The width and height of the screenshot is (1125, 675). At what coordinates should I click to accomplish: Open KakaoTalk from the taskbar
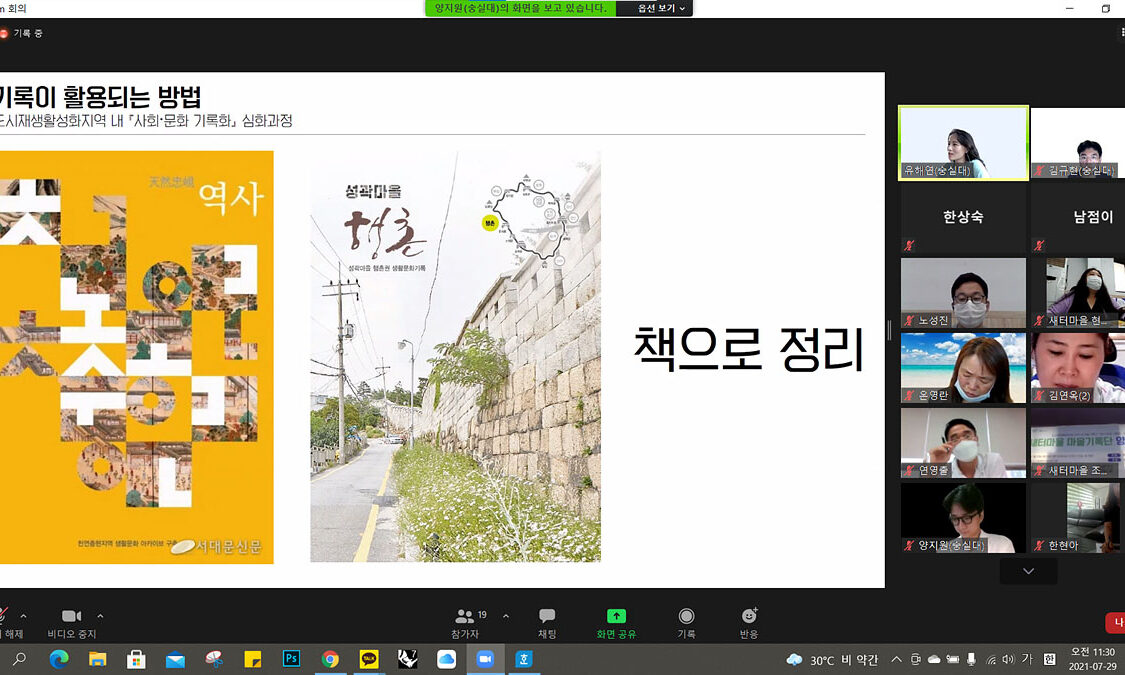(369, 659)
